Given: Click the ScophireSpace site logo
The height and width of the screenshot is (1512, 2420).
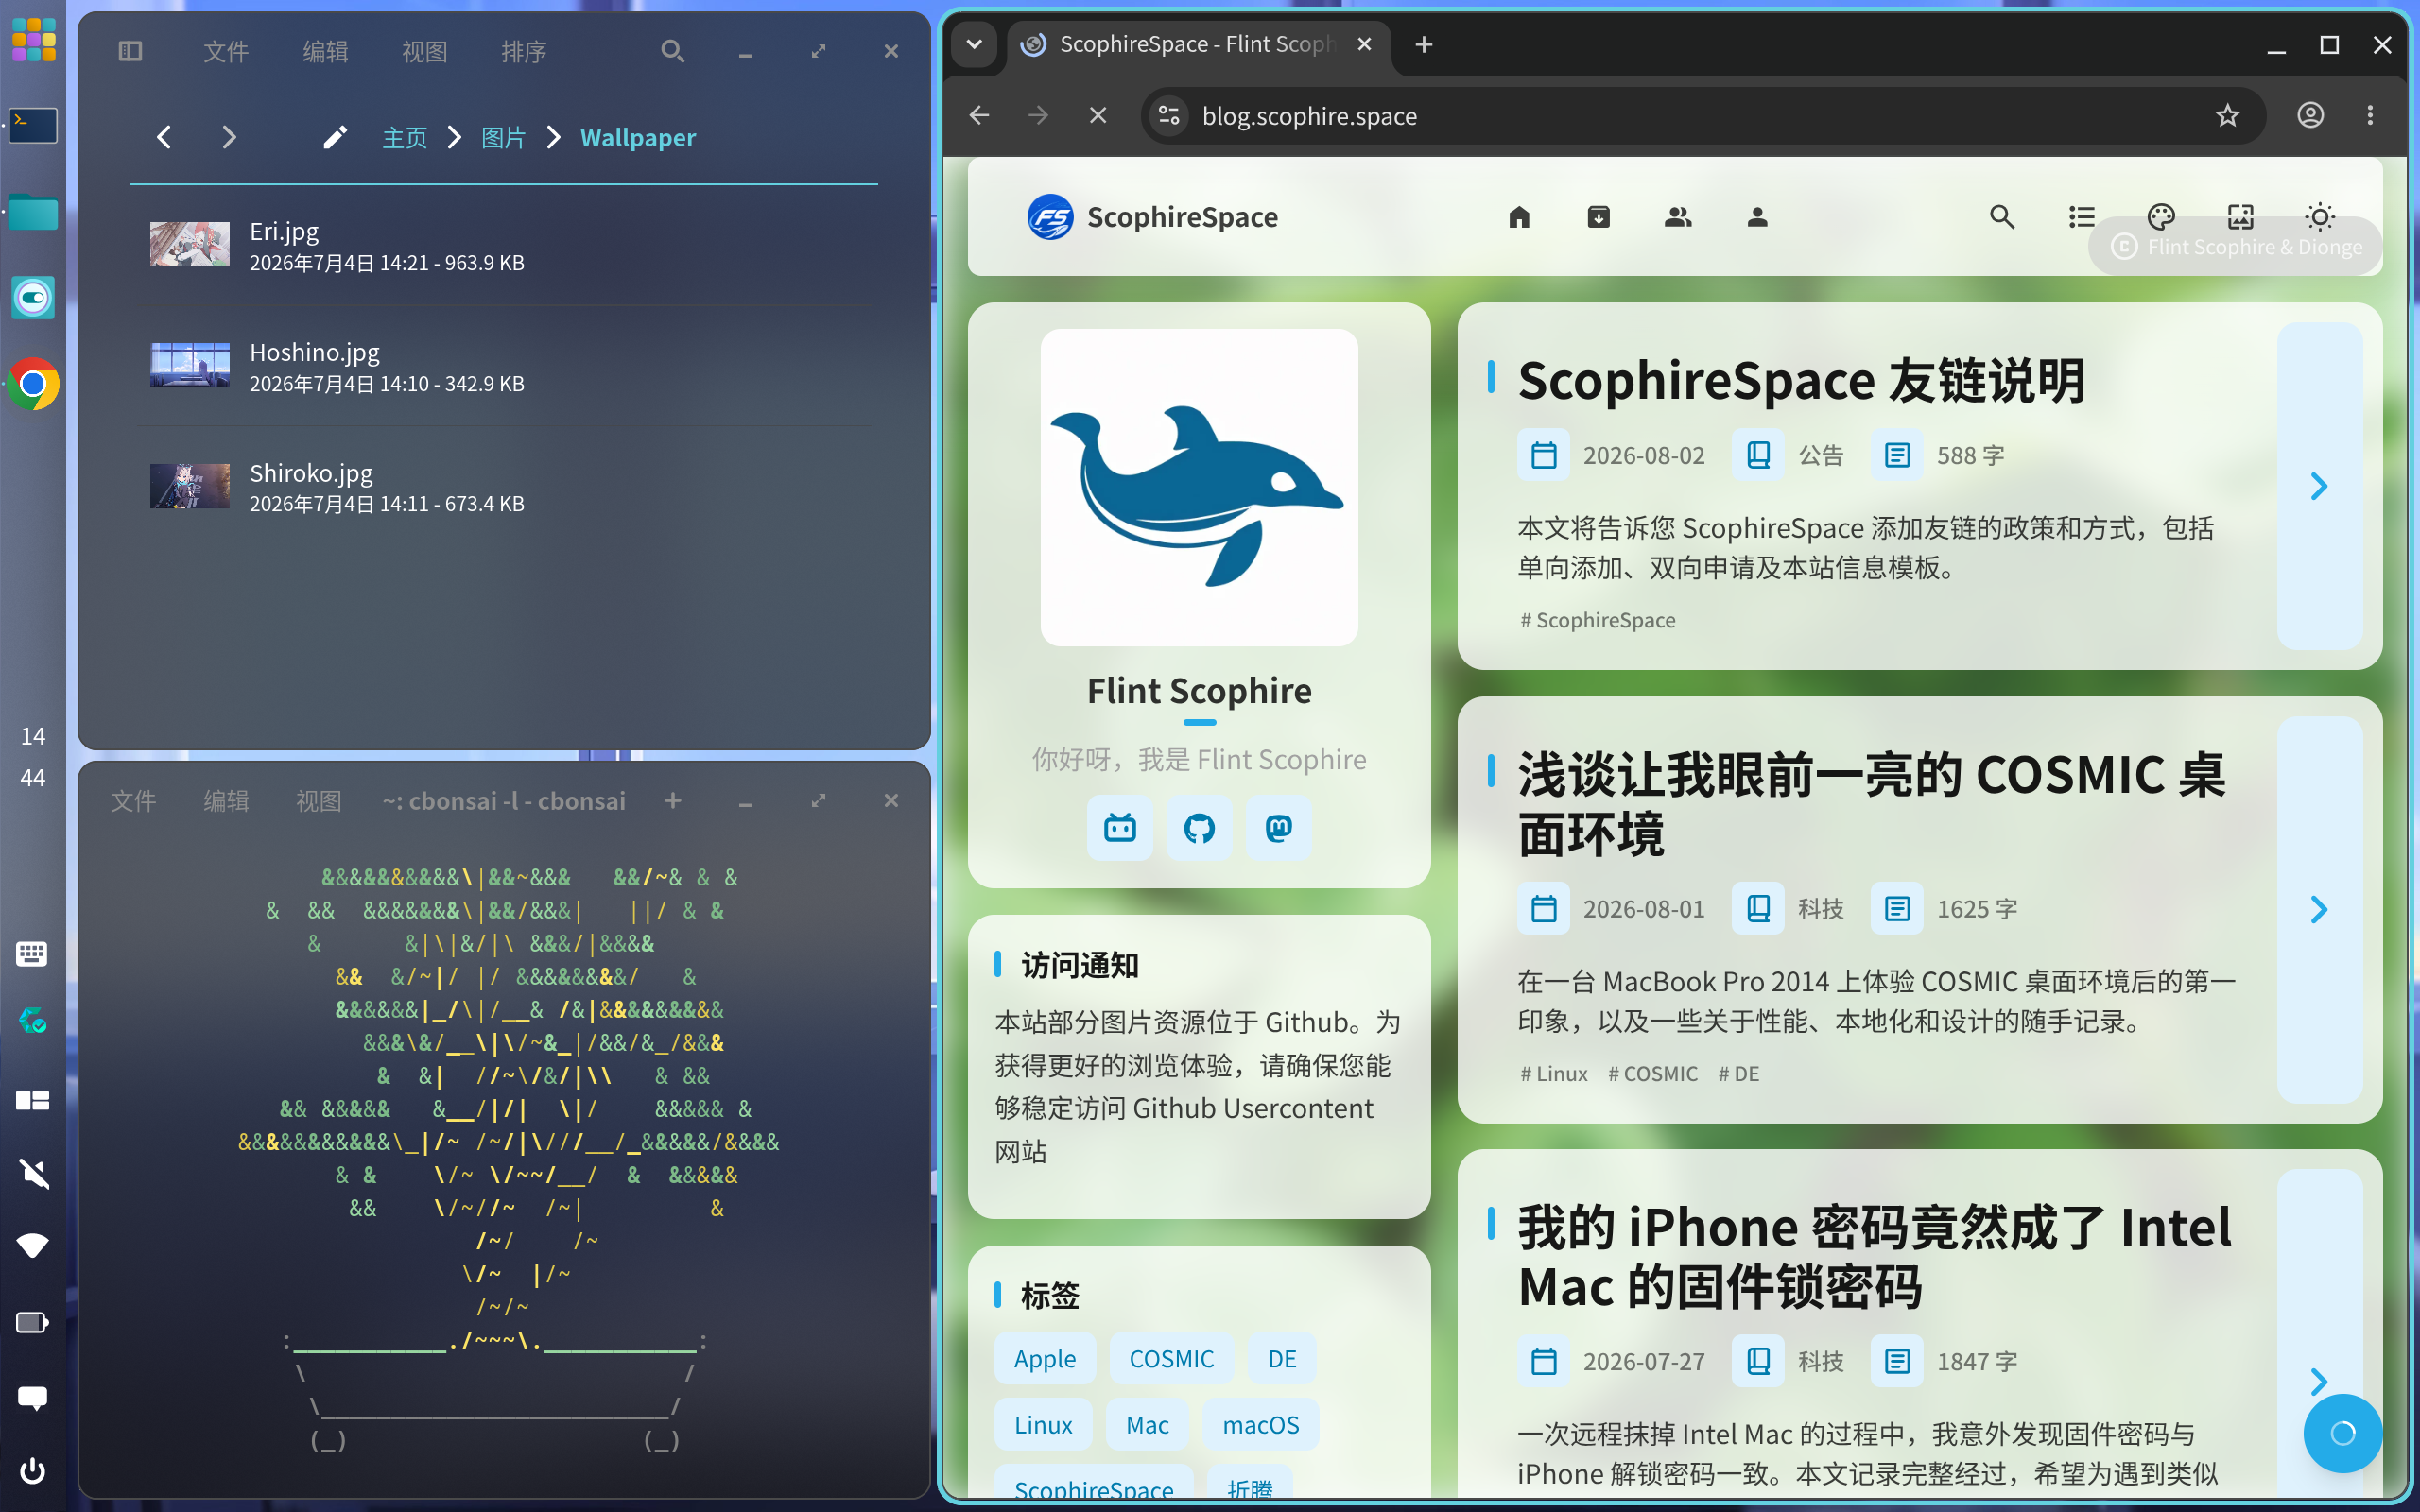Looking at the screenshot, I should (1152, 217).
